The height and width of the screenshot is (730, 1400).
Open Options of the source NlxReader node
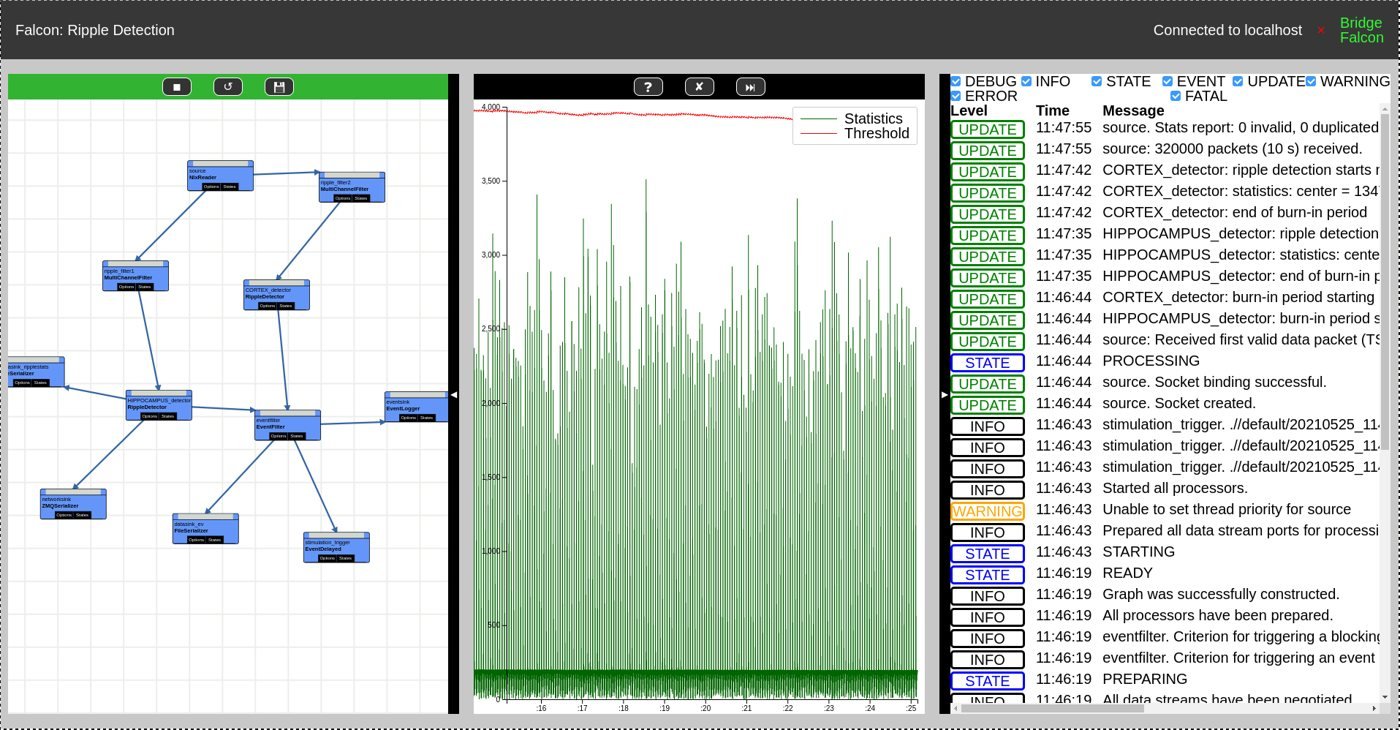pos(211,186)
